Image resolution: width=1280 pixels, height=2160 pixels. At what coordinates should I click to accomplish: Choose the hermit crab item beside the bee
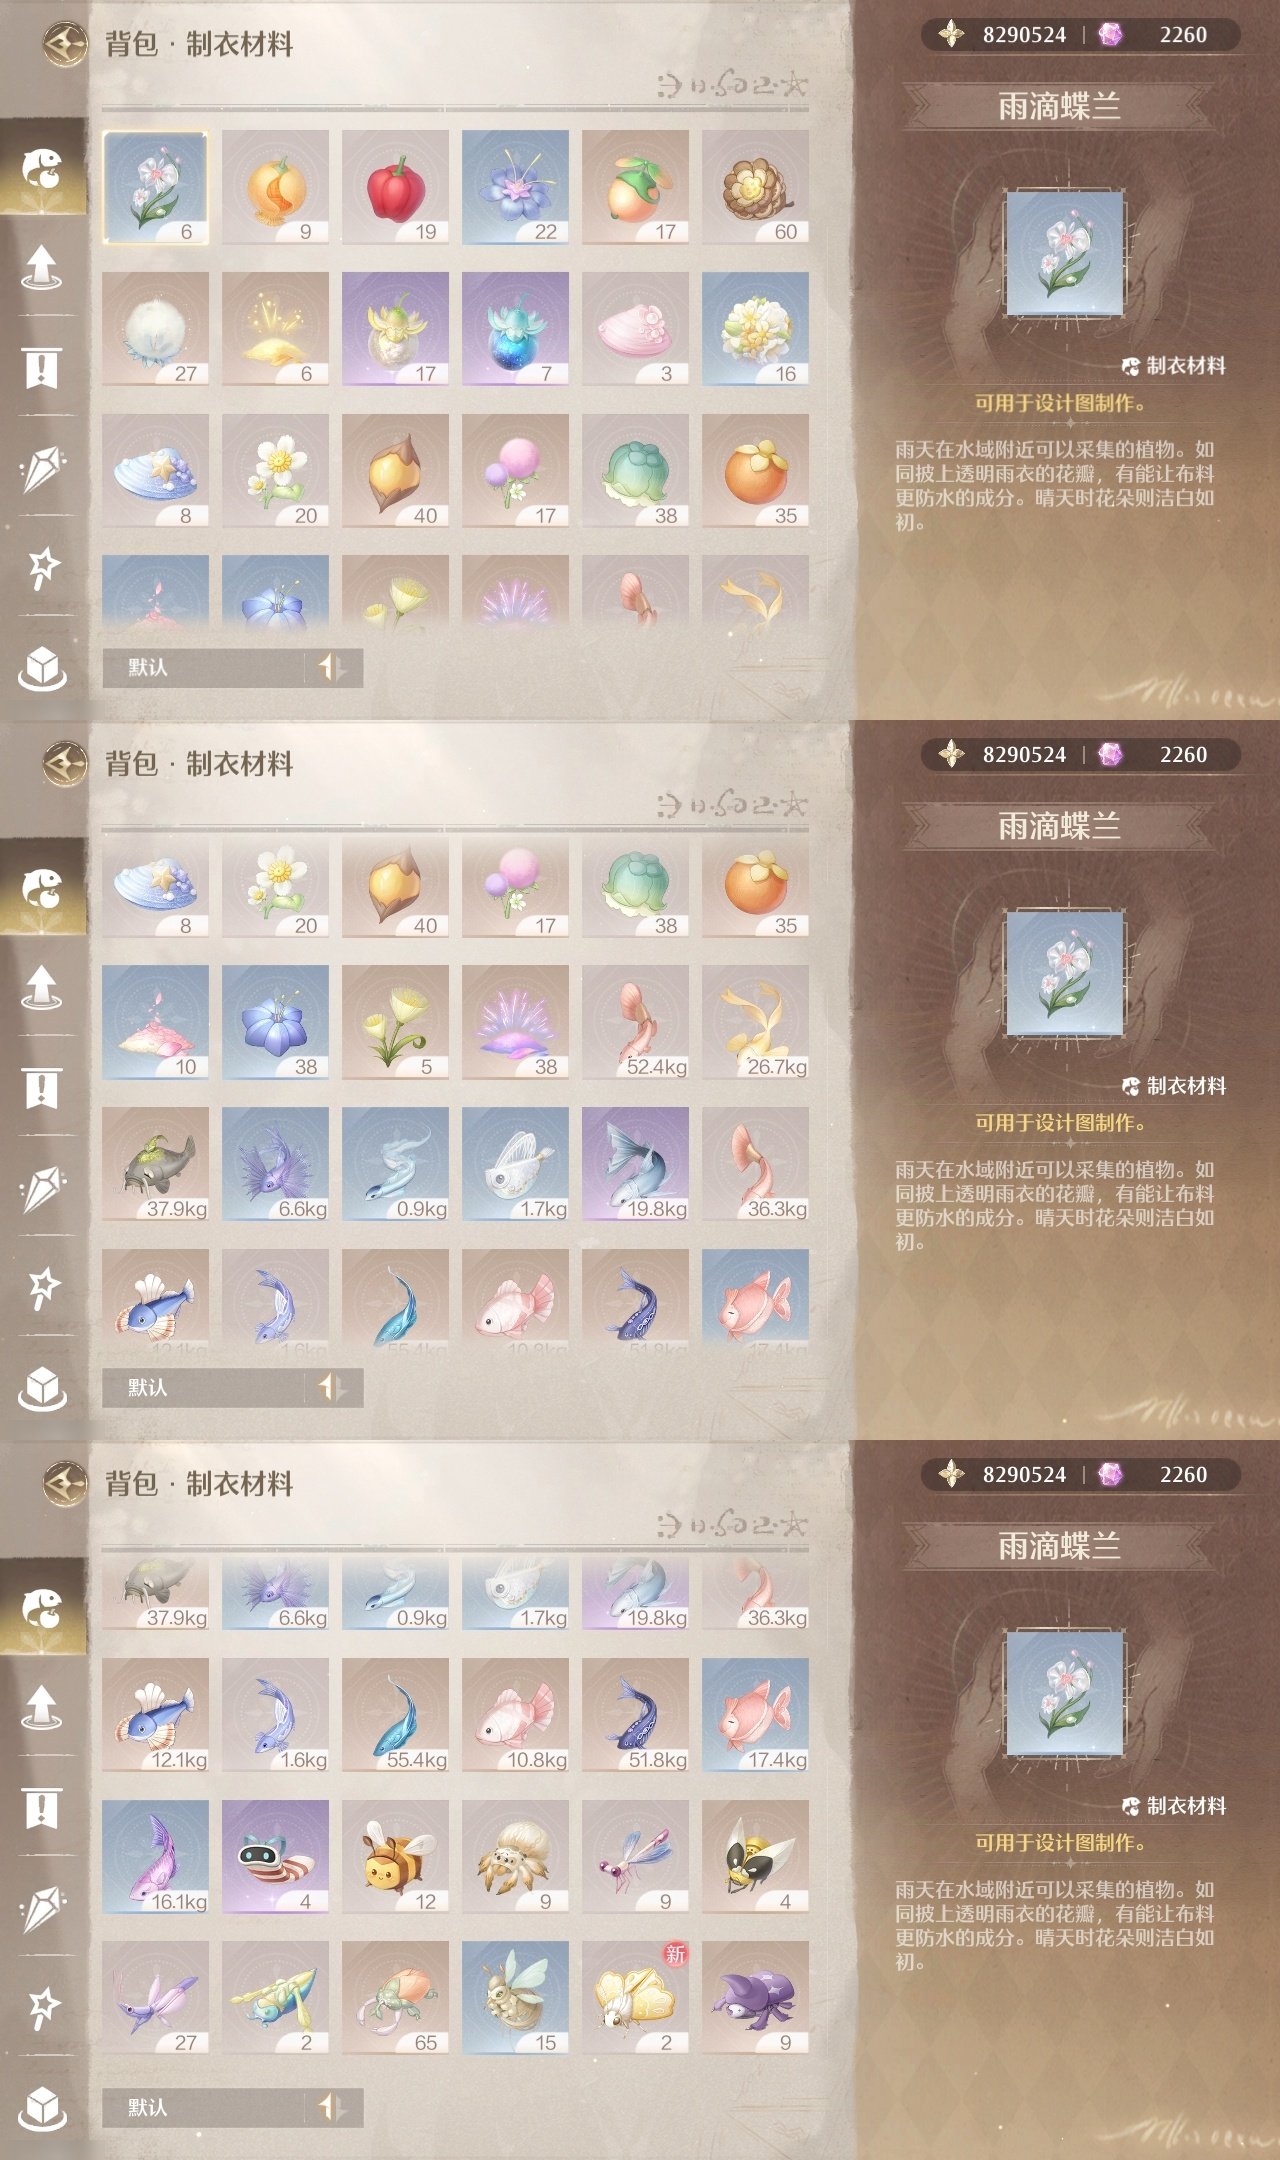(x=515, y=1857)
